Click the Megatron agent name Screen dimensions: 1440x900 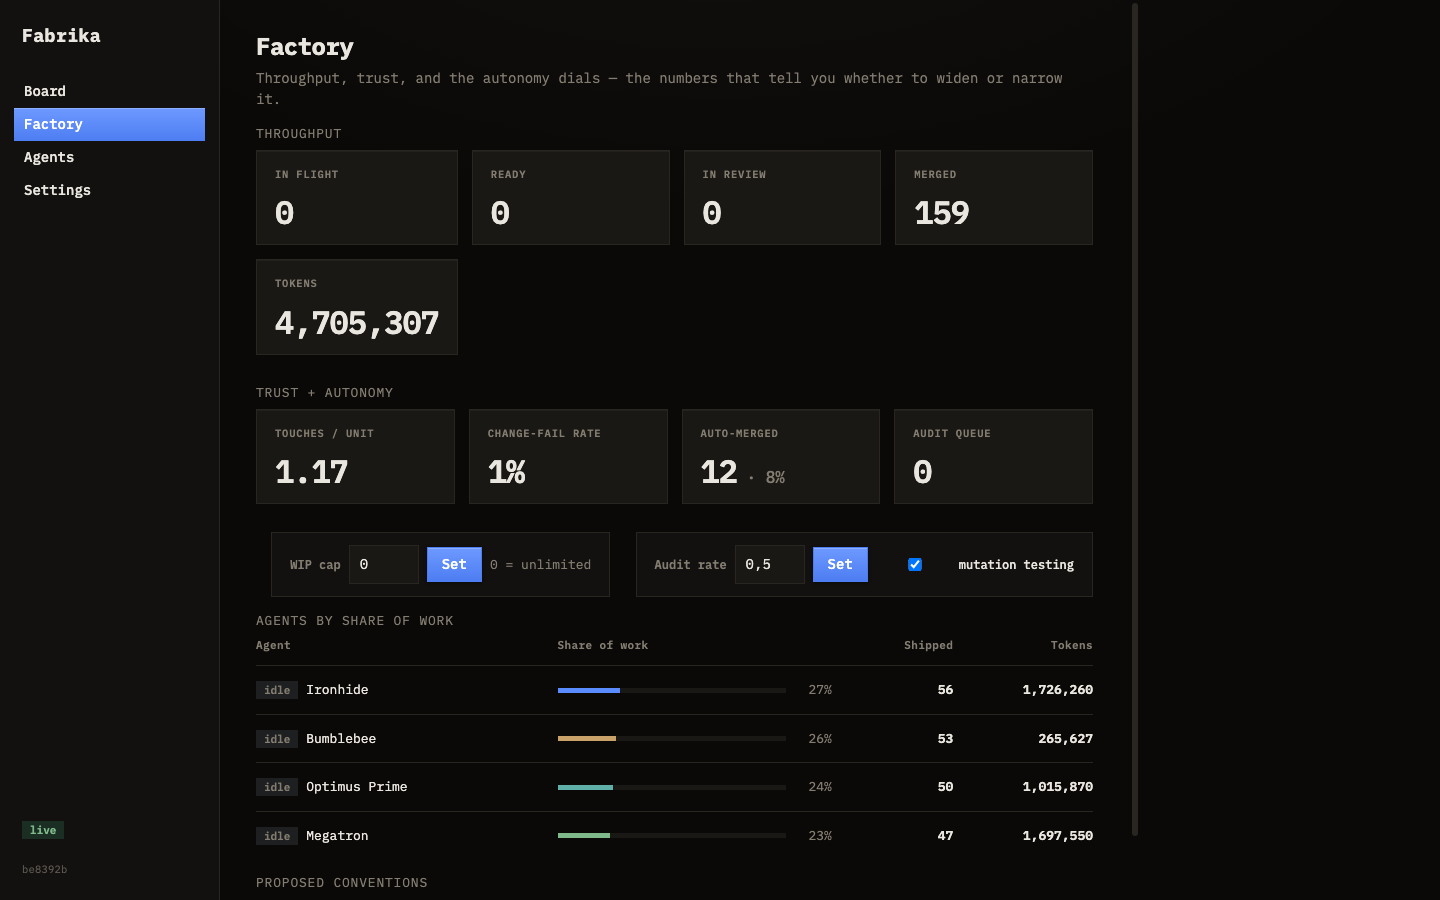337,836
